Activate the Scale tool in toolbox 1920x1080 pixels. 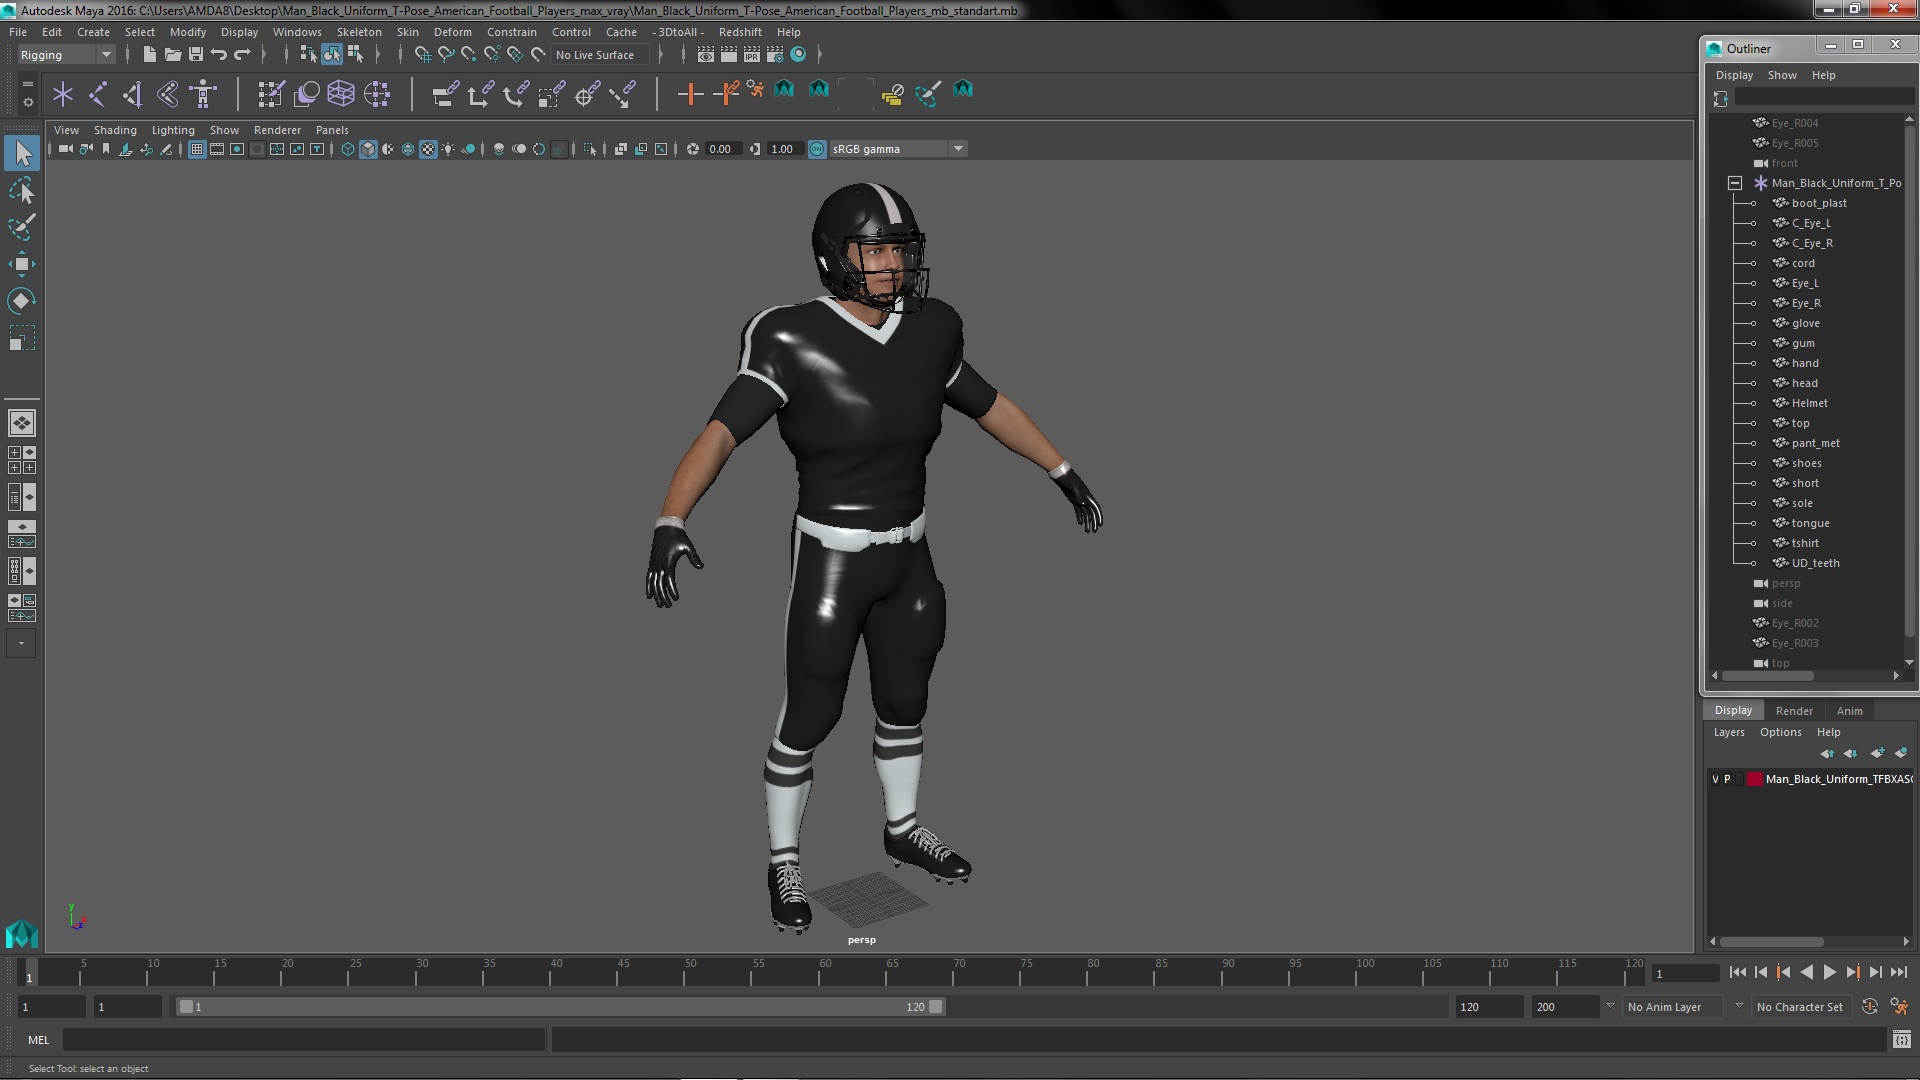(22, 338)
